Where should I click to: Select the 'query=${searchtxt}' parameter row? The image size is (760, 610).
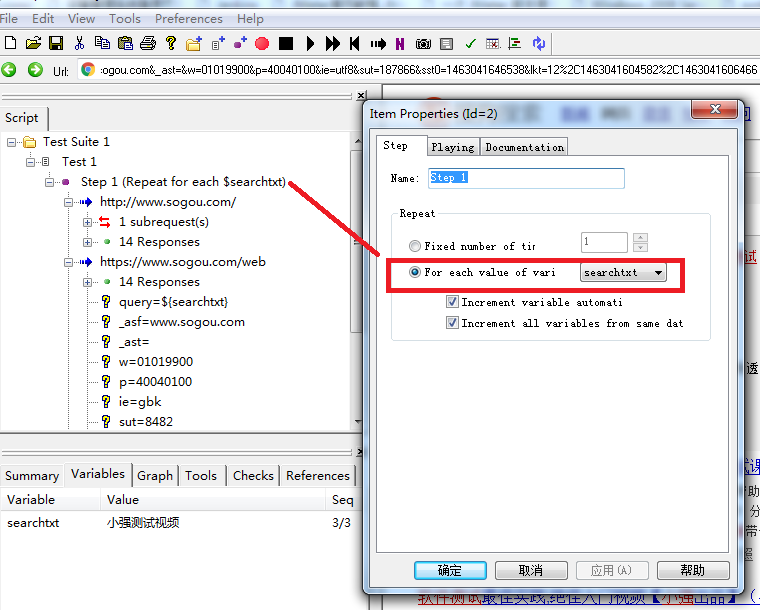pos(173,302)
